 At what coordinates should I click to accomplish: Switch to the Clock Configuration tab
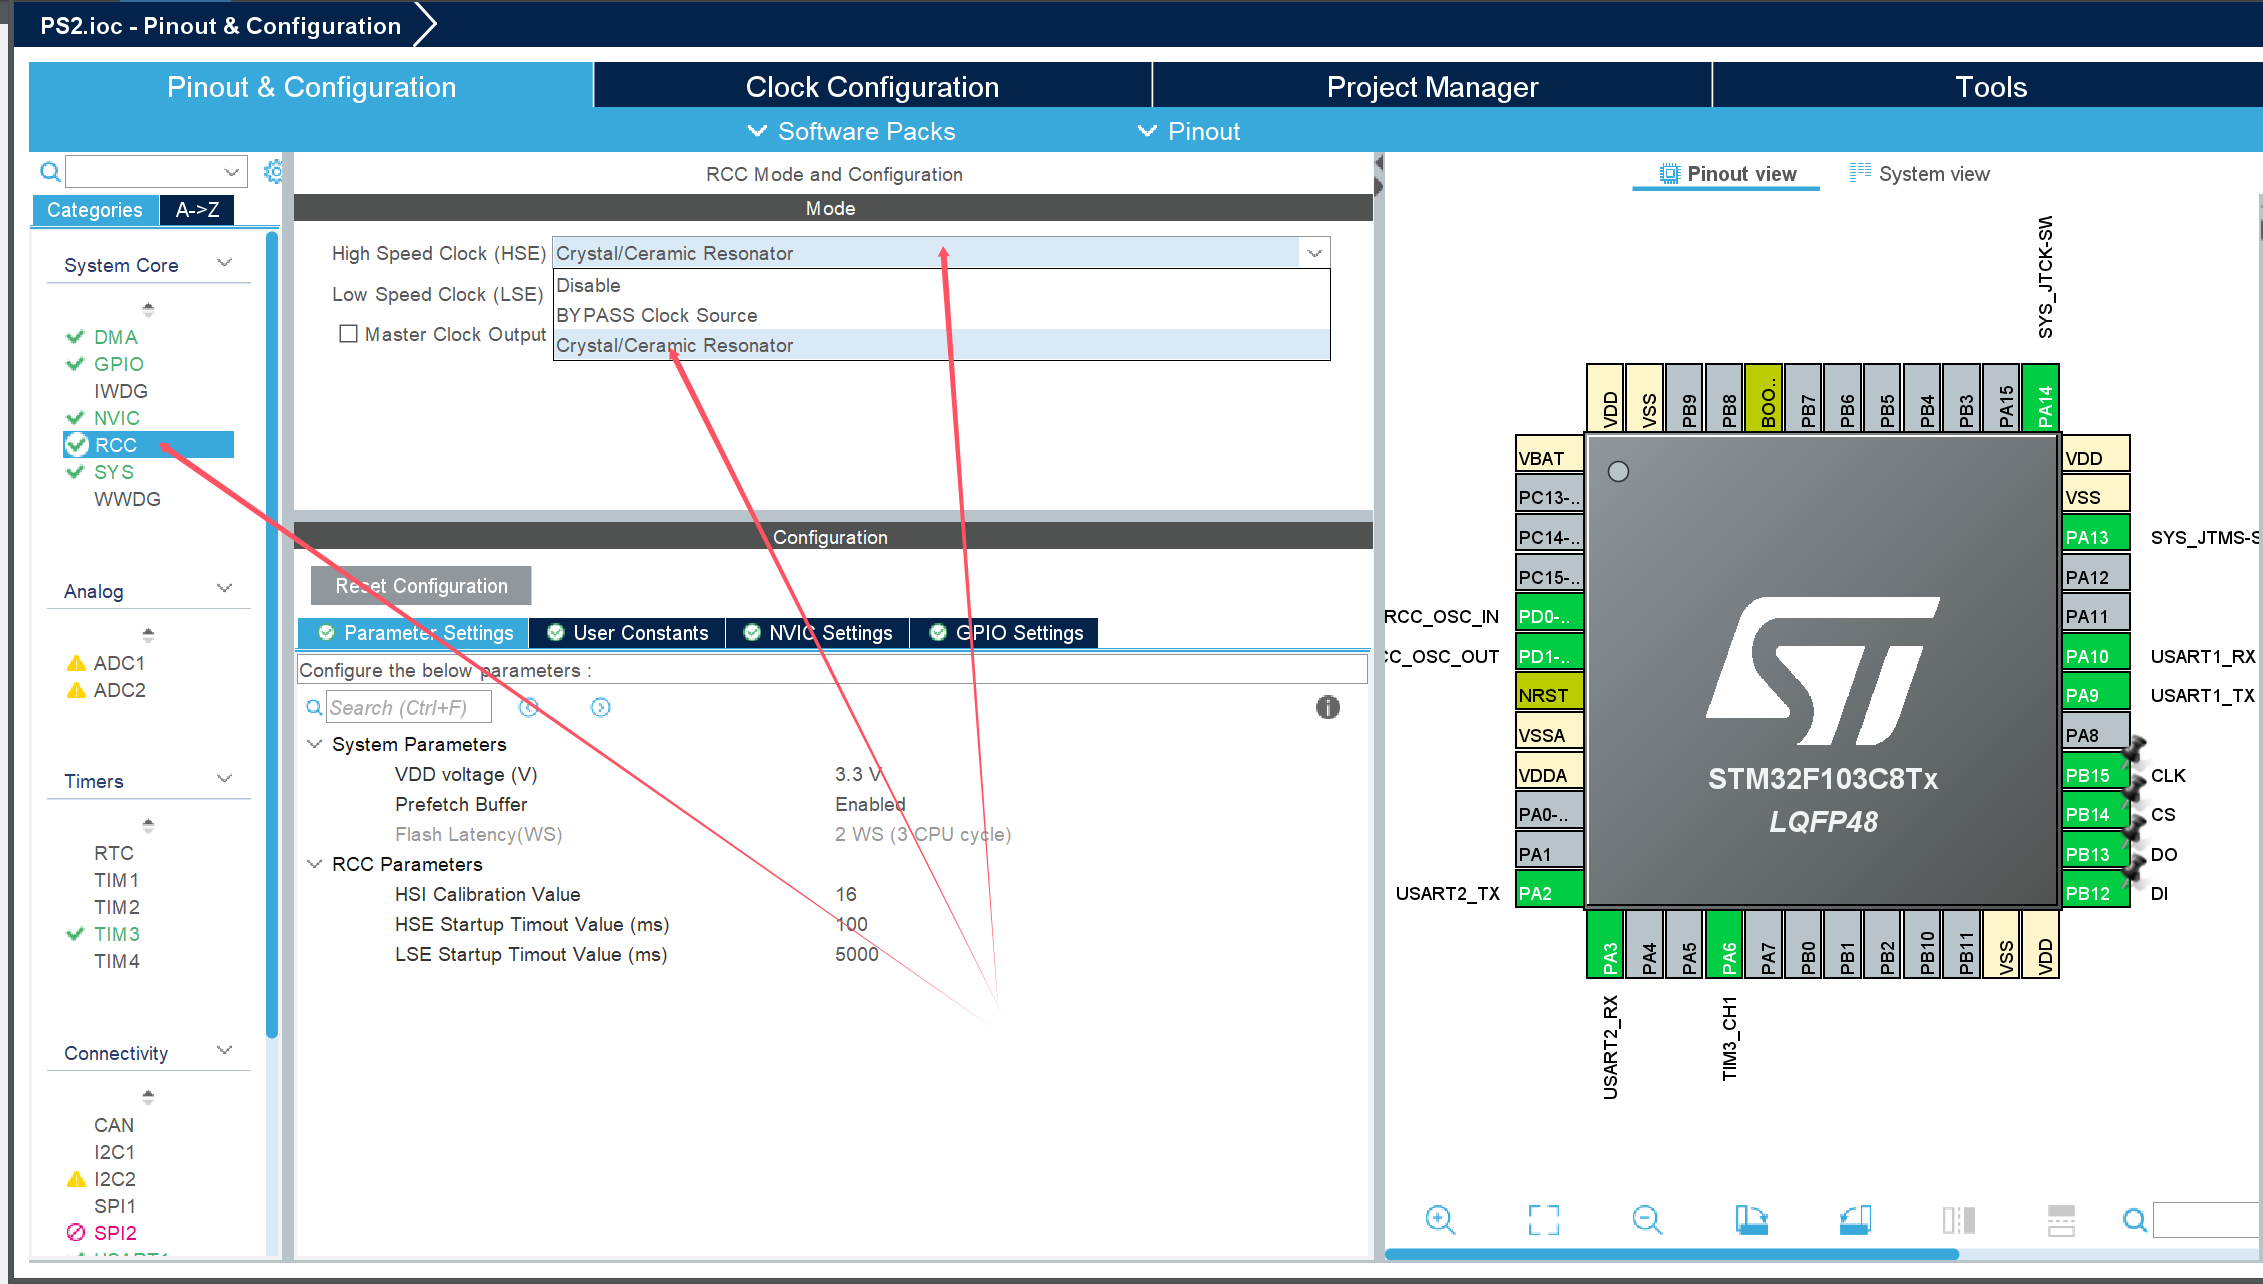click(x=871, y=87)
